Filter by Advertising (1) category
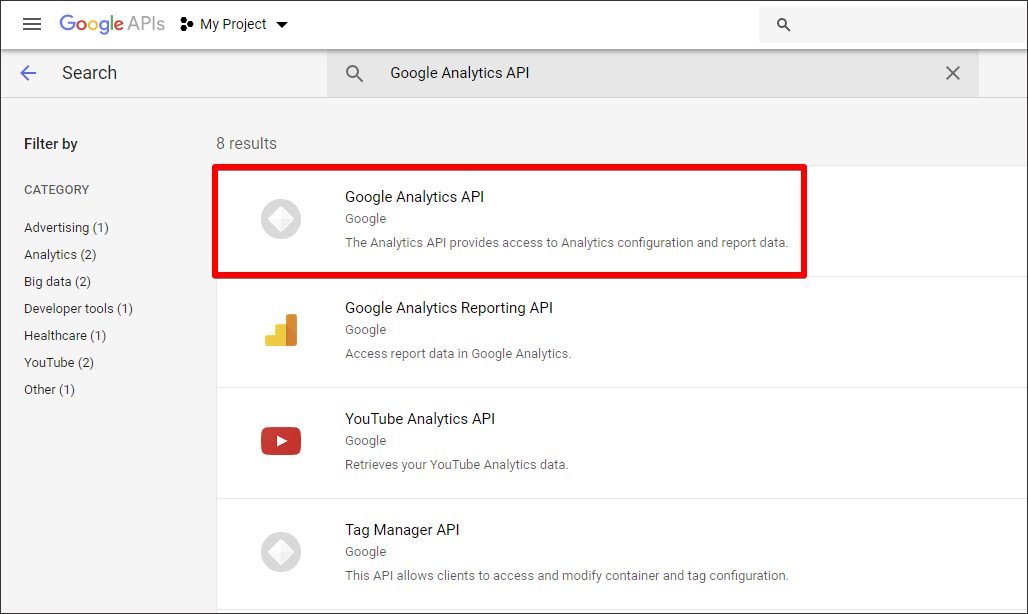Screen dimensions: 1028x614 pyautogui.click(x=66, y=227)
